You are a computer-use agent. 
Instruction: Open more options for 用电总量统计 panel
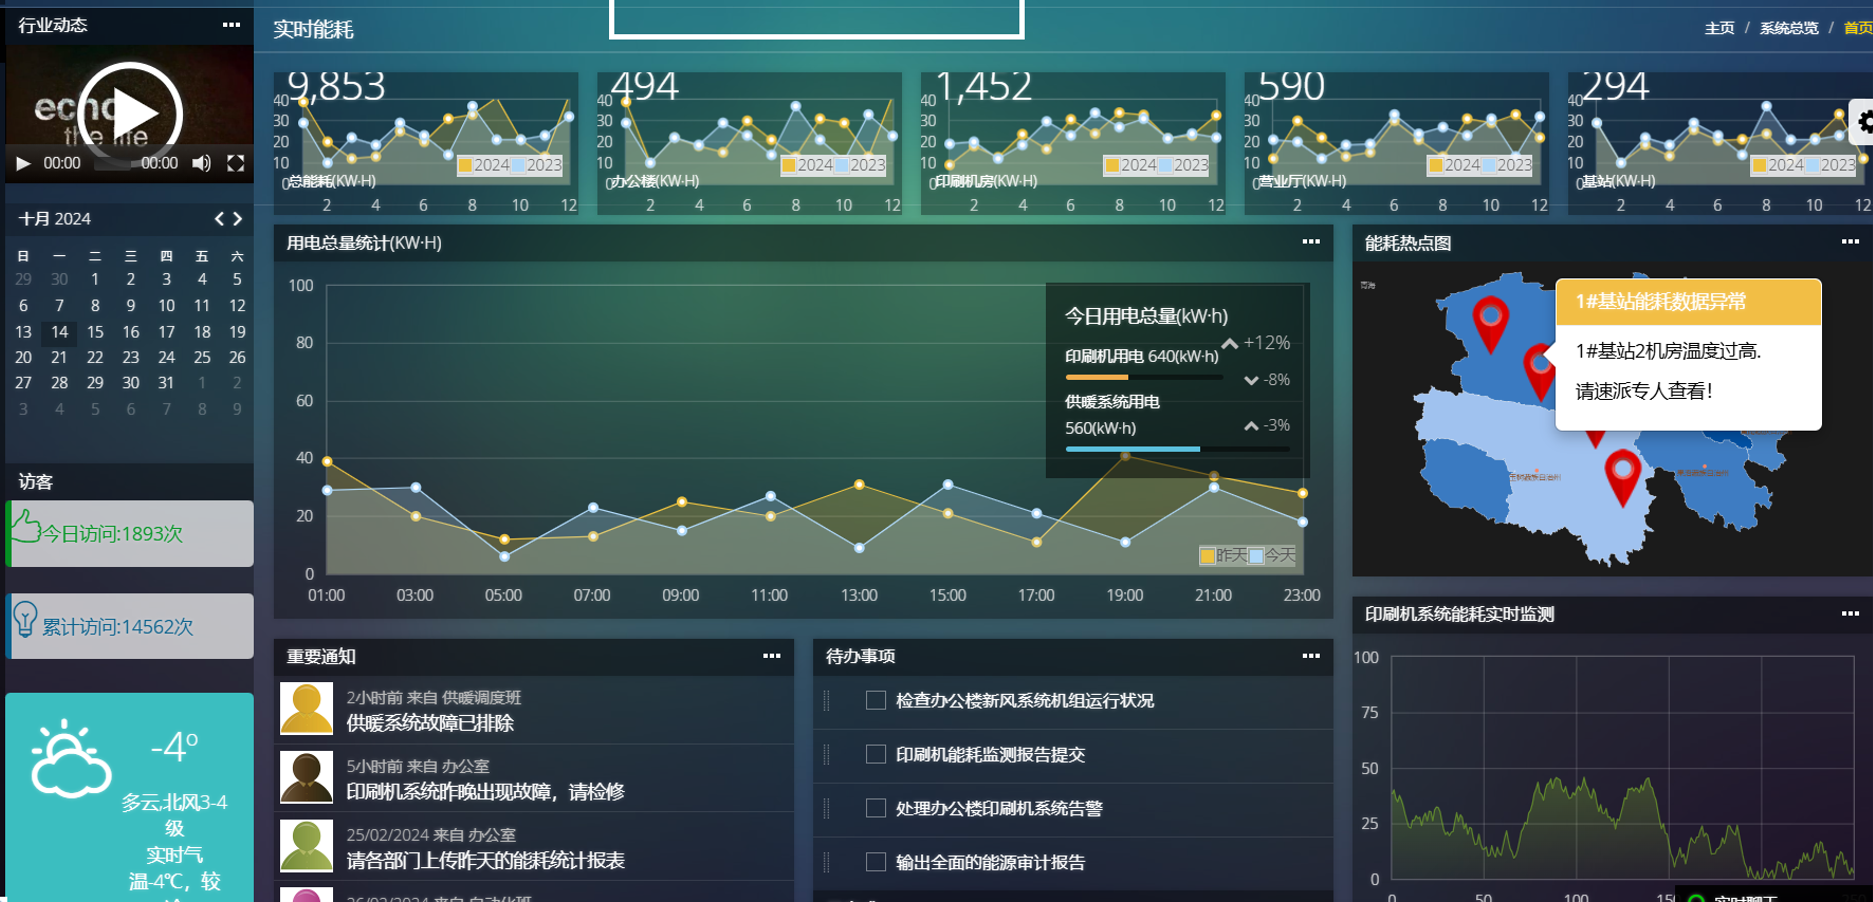[1311, 242]
